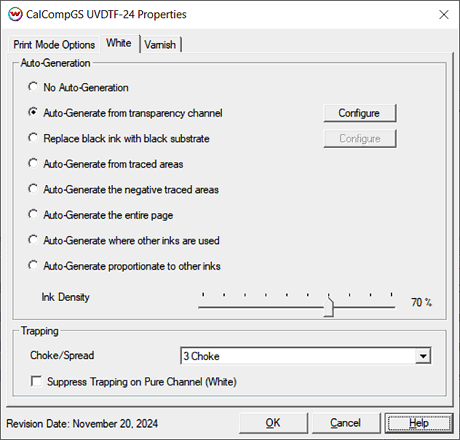Switch to the Print Mode Options tab
The width and height of the screenshot is (460, 440).
[54, 45]
